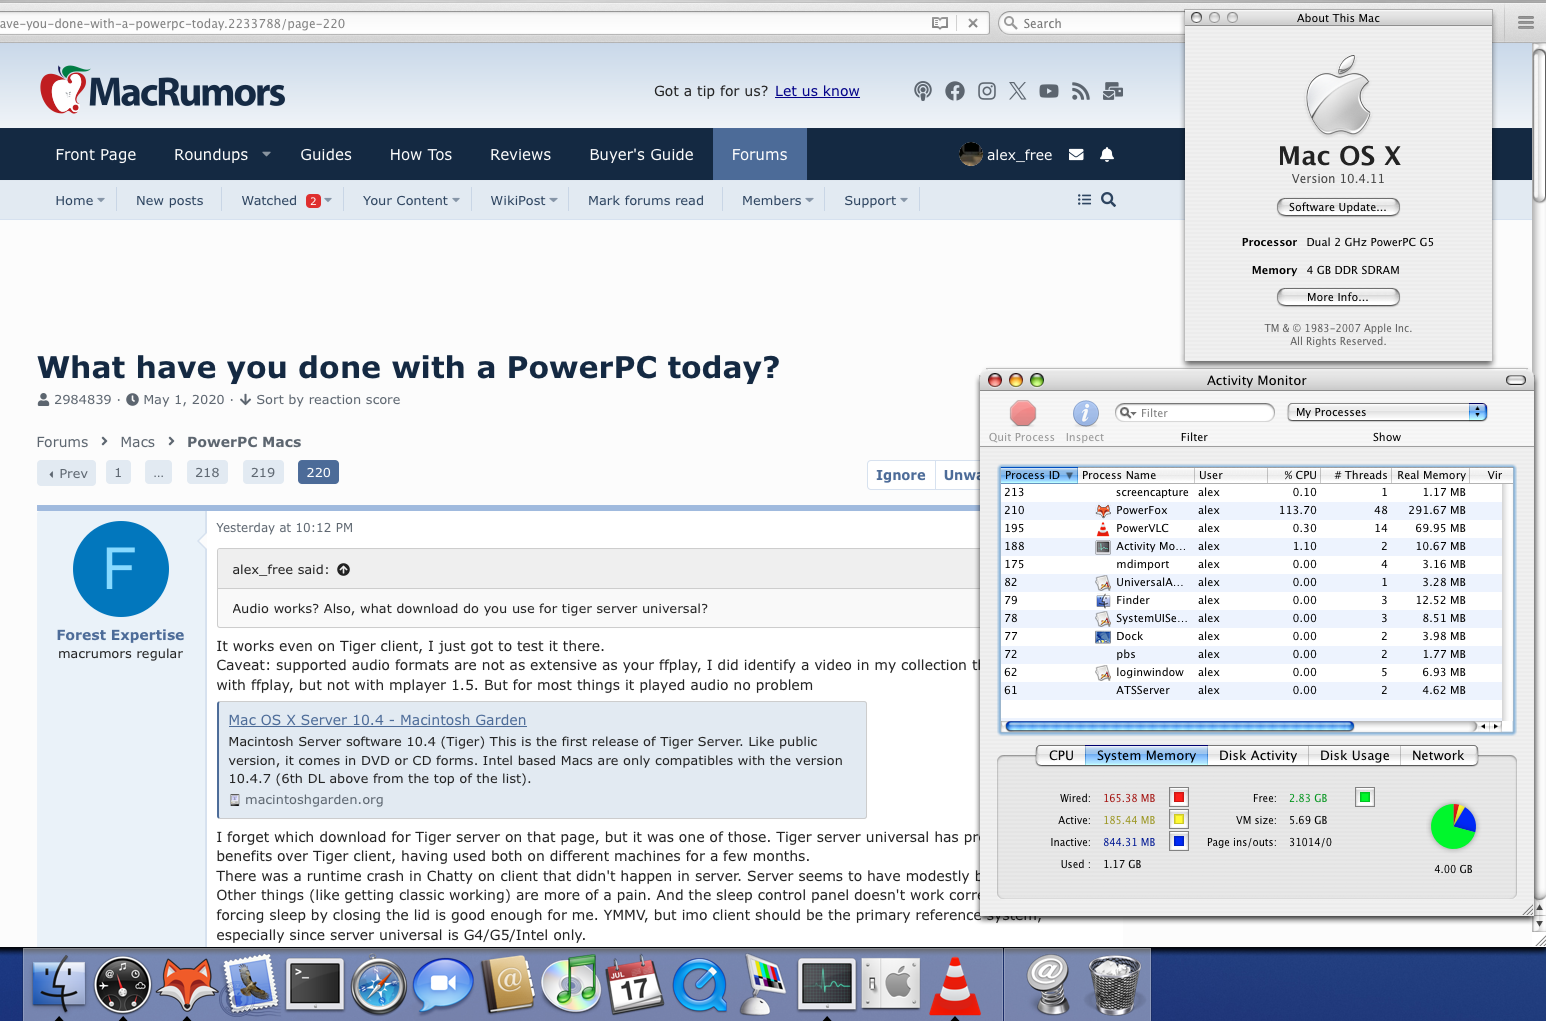Select the System Memory tab
Image resolution: width=1546 pixels, height=1021 pixels.
[x=1146, y=756]
